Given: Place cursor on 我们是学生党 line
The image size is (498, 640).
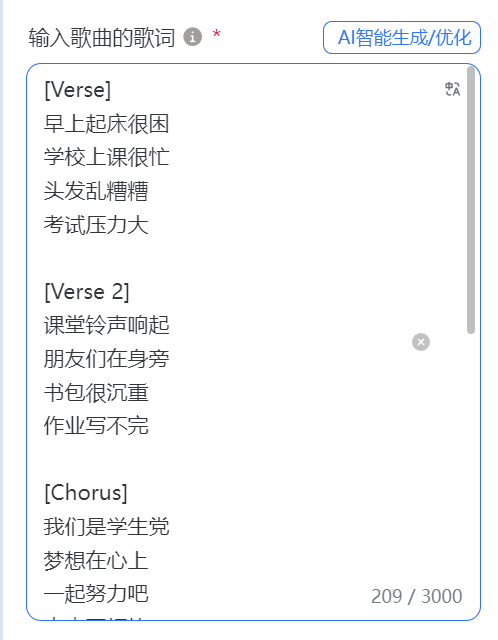Looking at the screenshot, I should point(106,527).
